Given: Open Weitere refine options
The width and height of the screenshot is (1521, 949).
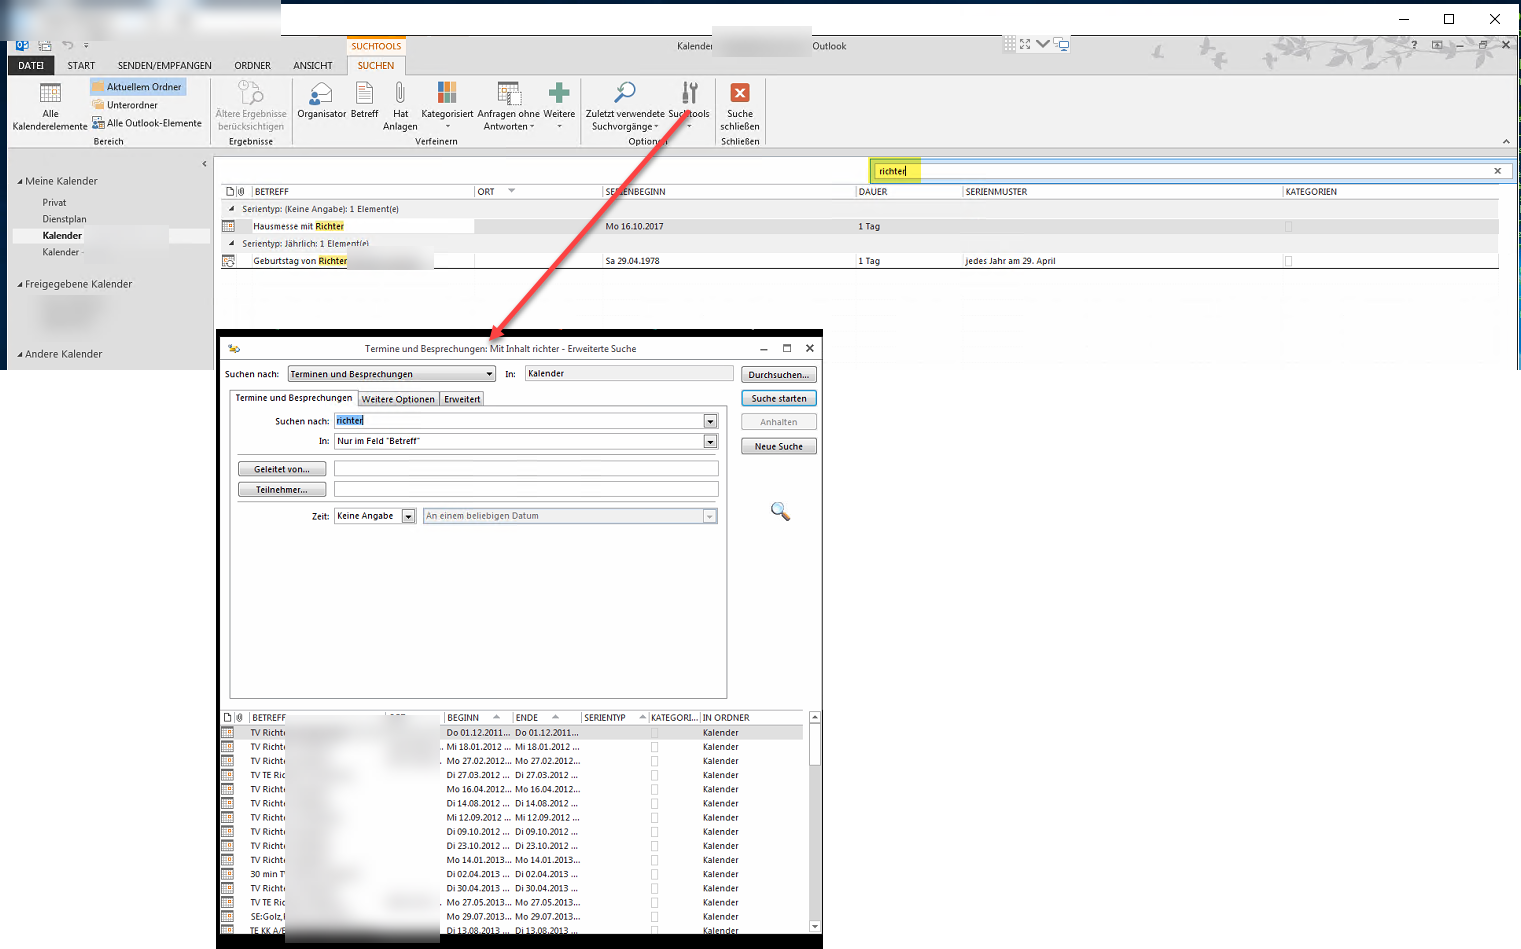Looking at the screenshot, I should (x=559, y=106).
